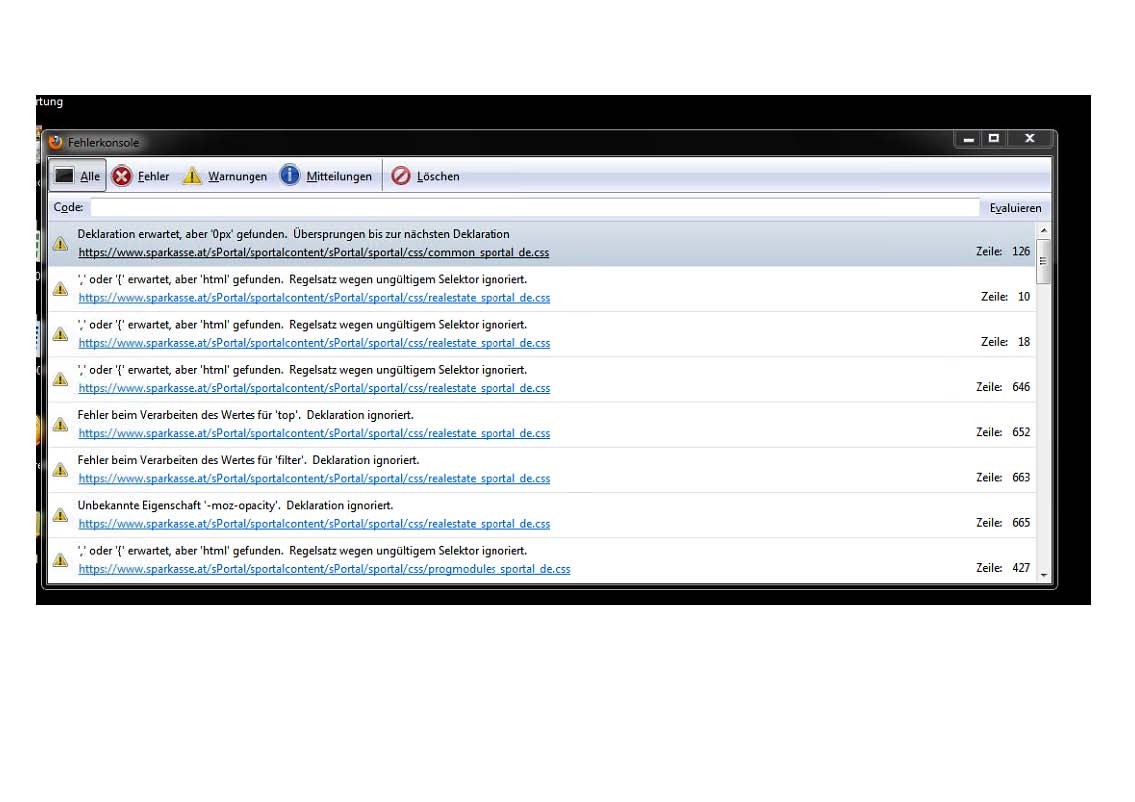Click the Code input field
The height and width of the screenshot is (802, 1135).
coord(535,208)
